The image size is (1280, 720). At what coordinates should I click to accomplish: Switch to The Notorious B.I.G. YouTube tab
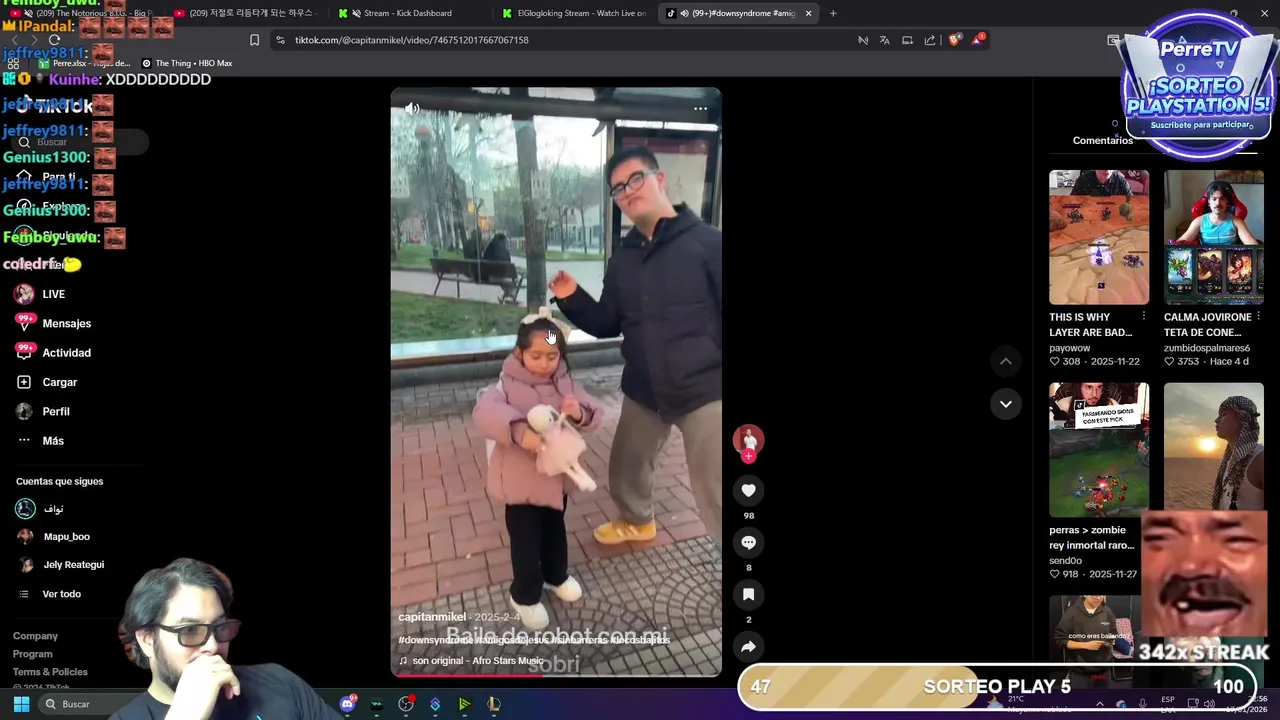(85, 13)
